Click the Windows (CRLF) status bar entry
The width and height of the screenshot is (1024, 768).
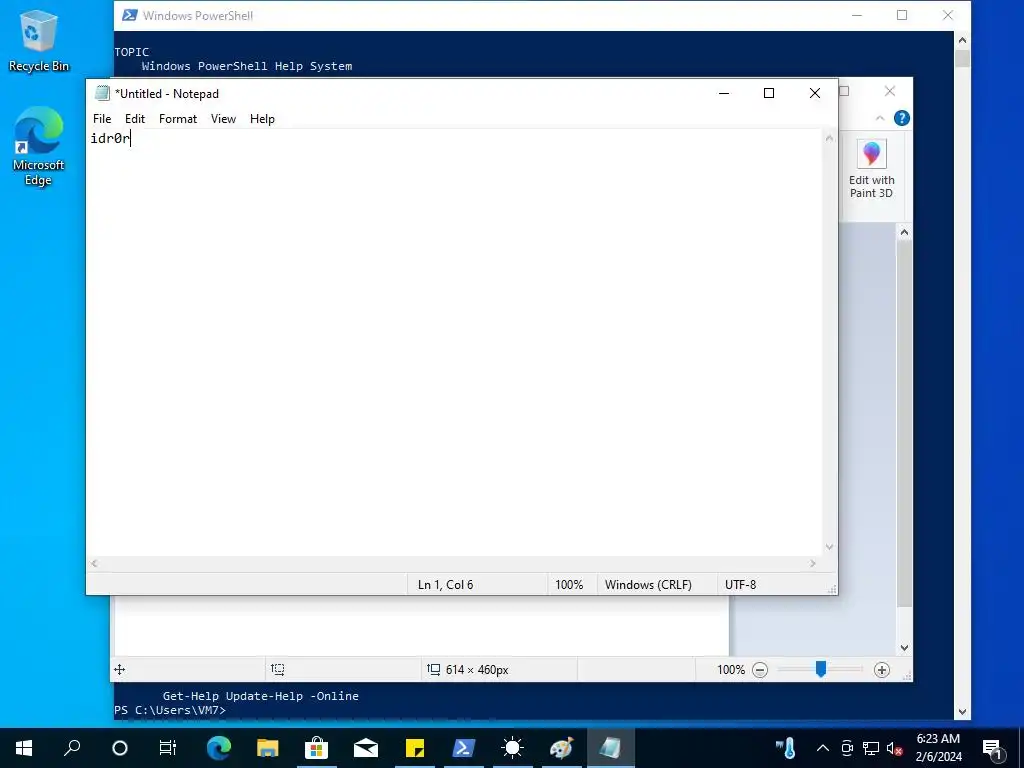[648, 584]
